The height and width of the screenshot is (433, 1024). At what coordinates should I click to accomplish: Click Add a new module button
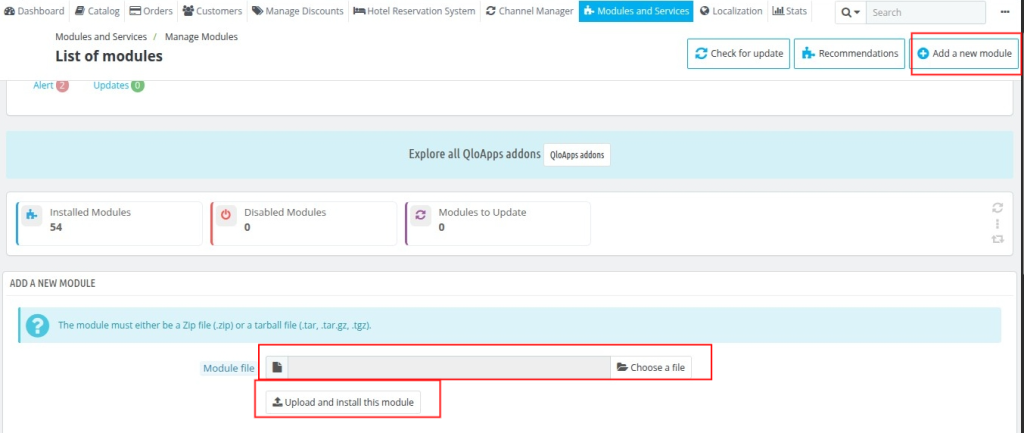point(964,53)
